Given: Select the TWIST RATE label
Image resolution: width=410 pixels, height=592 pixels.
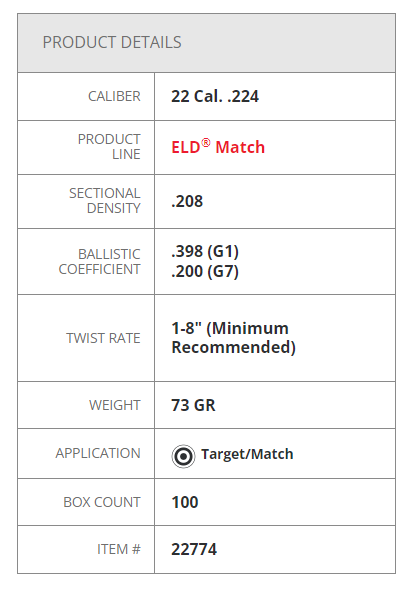Looking at the screenshot, I should pos(103,338).
